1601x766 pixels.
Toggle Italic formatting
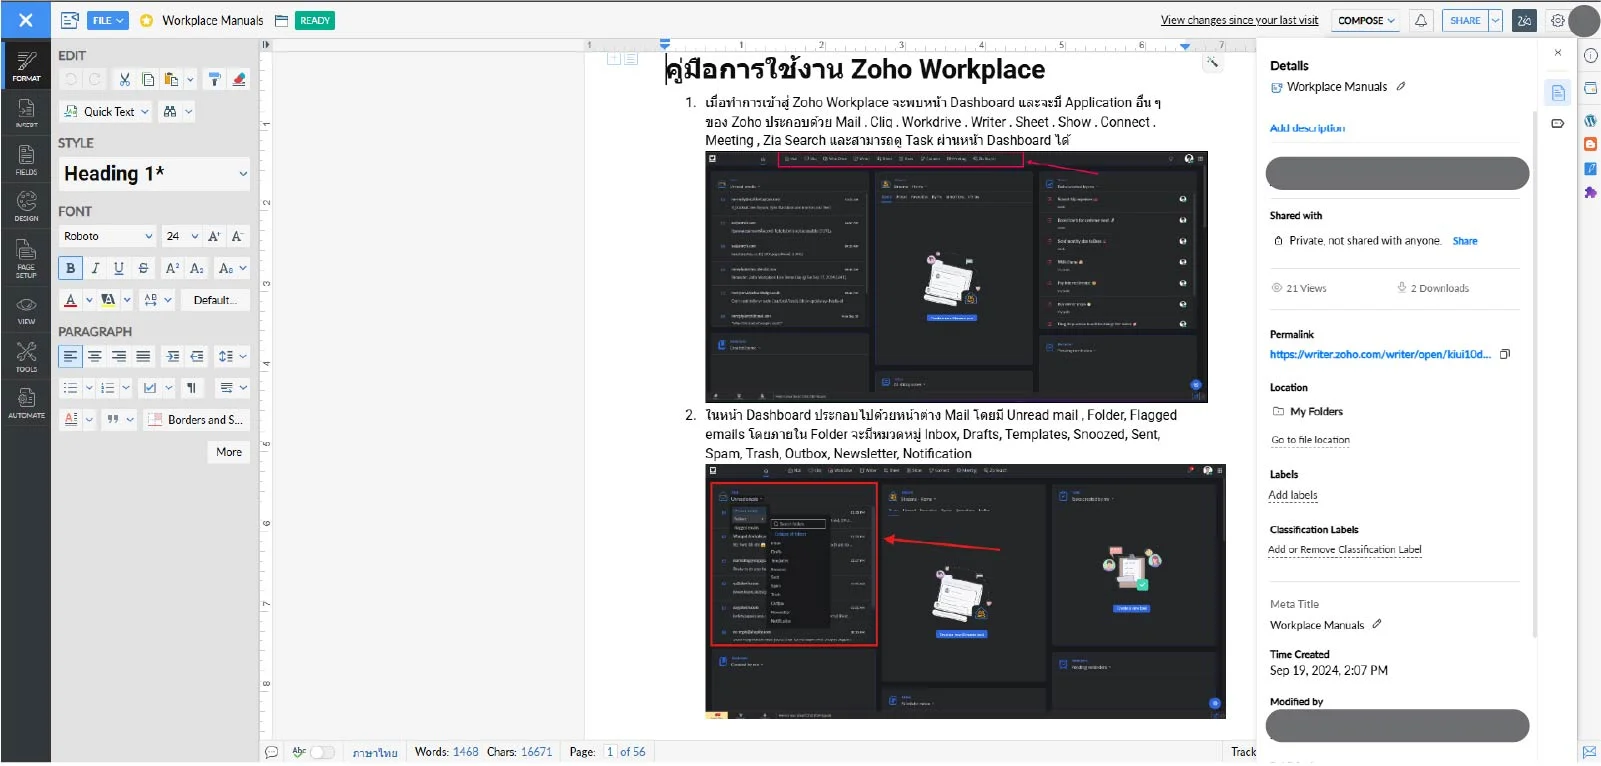click(x=95, y=268)
